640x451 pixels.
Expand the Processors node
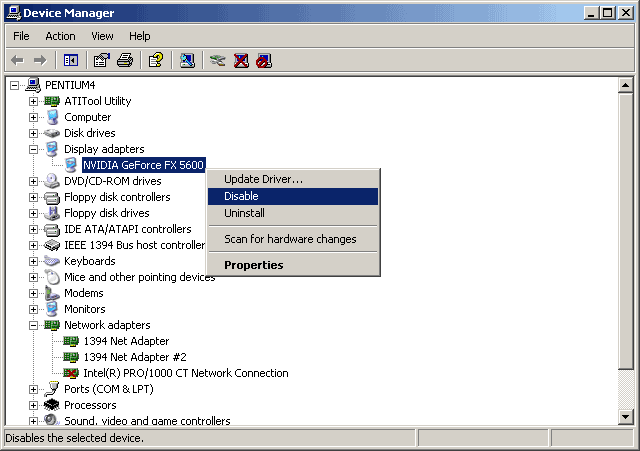coord(33,405)
